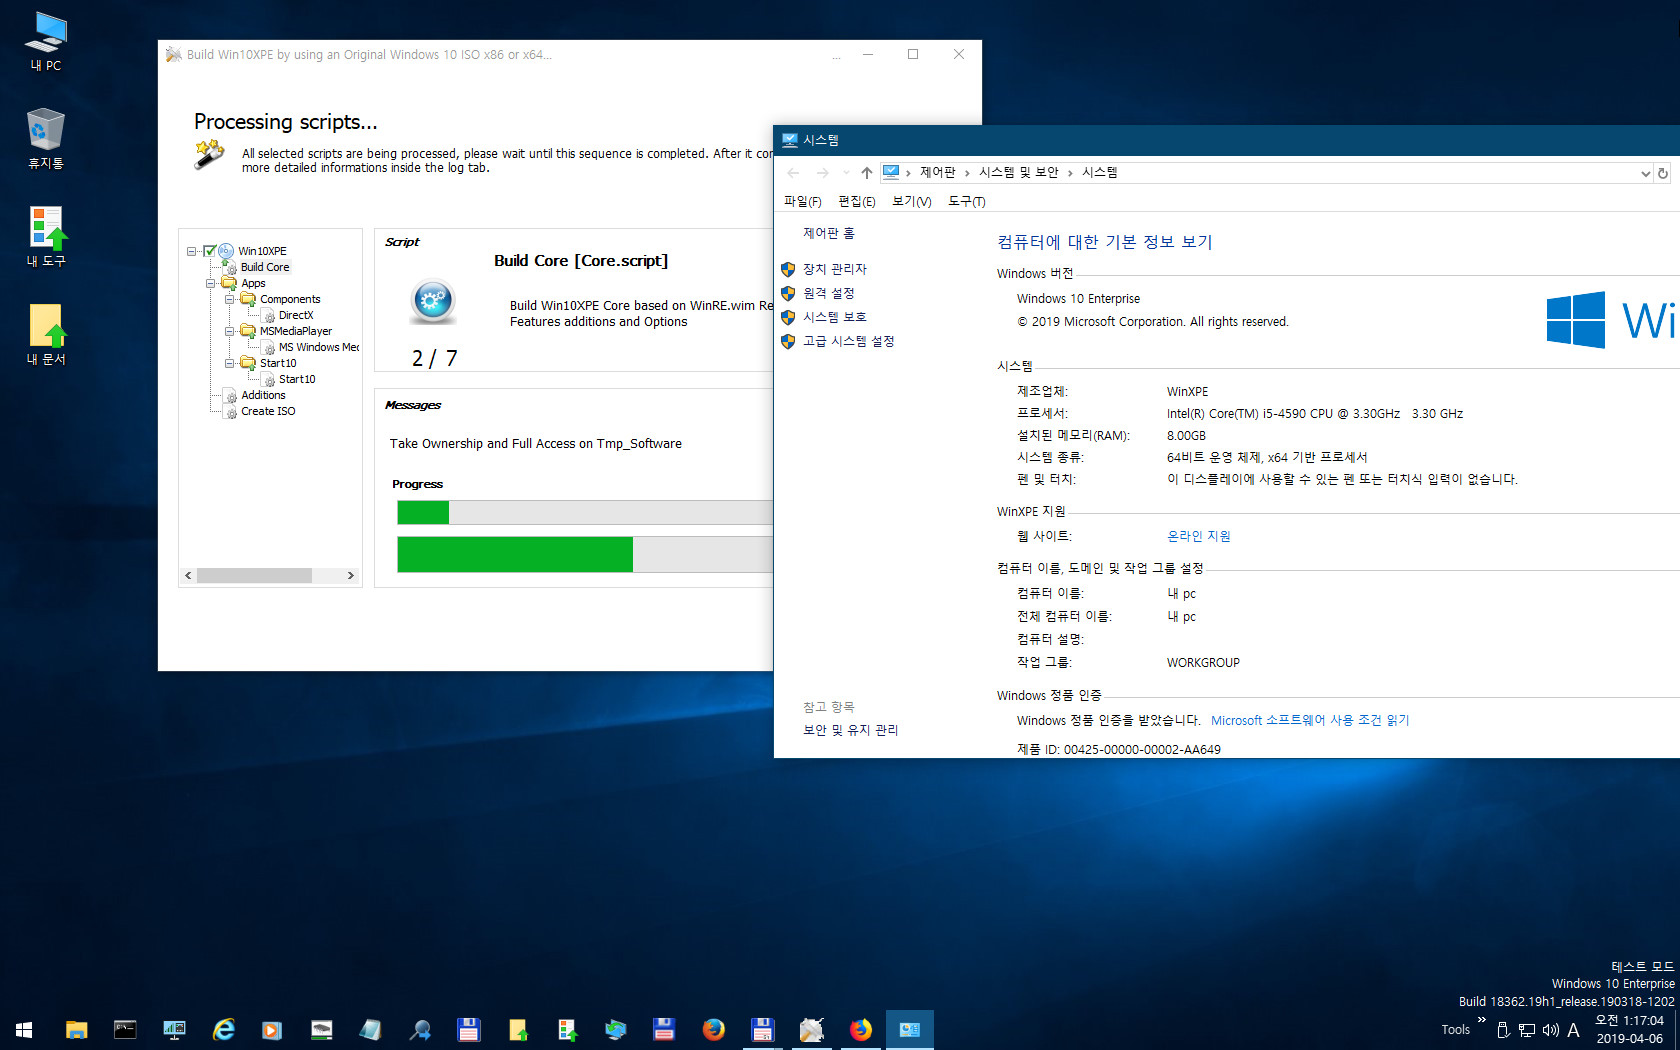The image size is (1680, 1050).
Task: Open 내 PC desktop icon
Action: tap(46, 42)
